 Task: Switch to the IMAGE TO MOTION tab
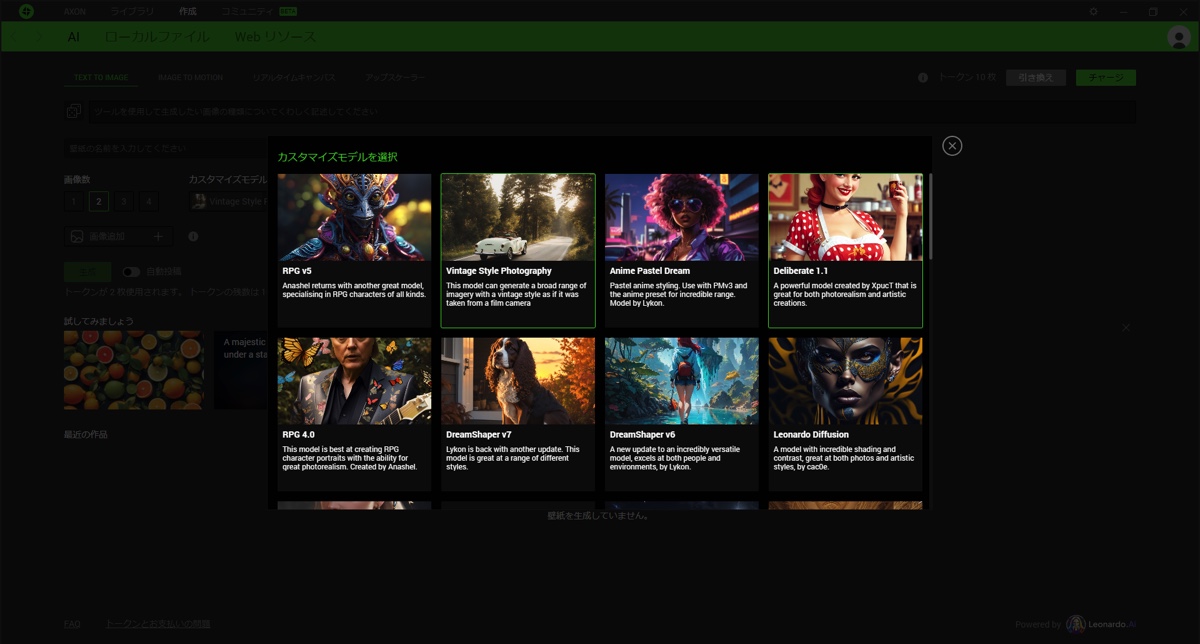tap(190, 78)
